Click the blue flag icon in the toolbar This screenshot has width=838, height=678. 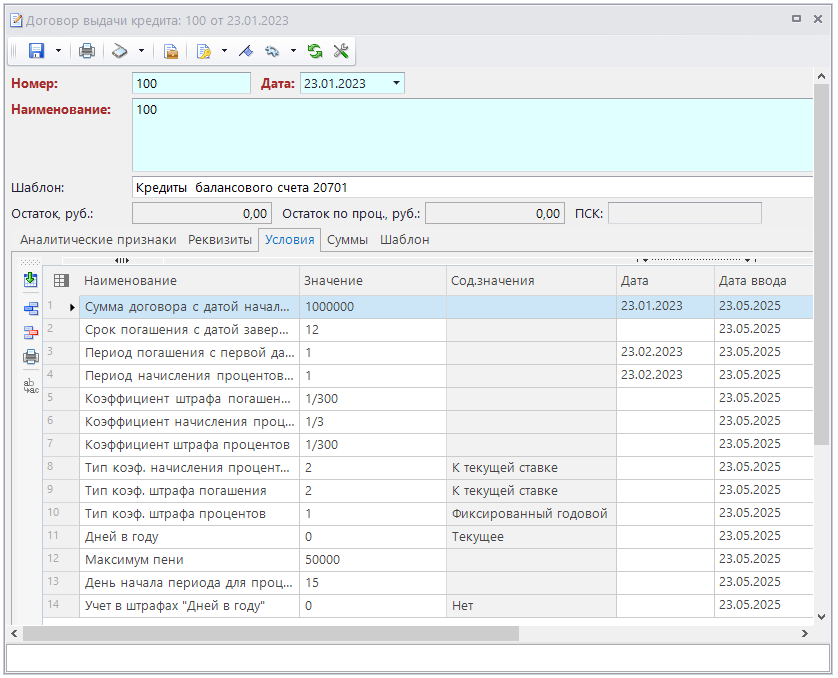click(246, 51)
